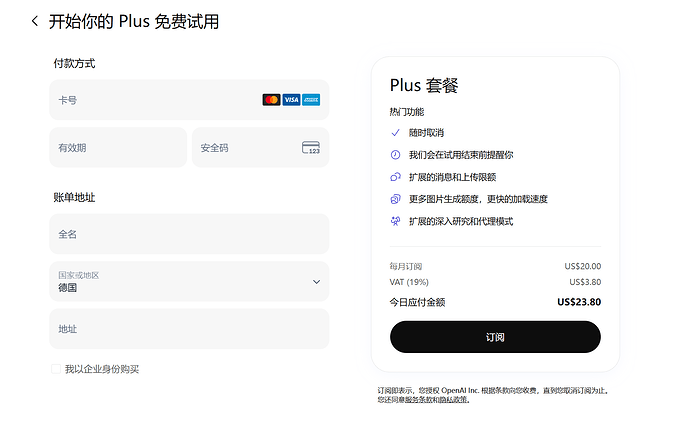Click icon beside 扩展的深入研究和代理模式
This screenshot has width=690, height=421.
tap(395, 221)
